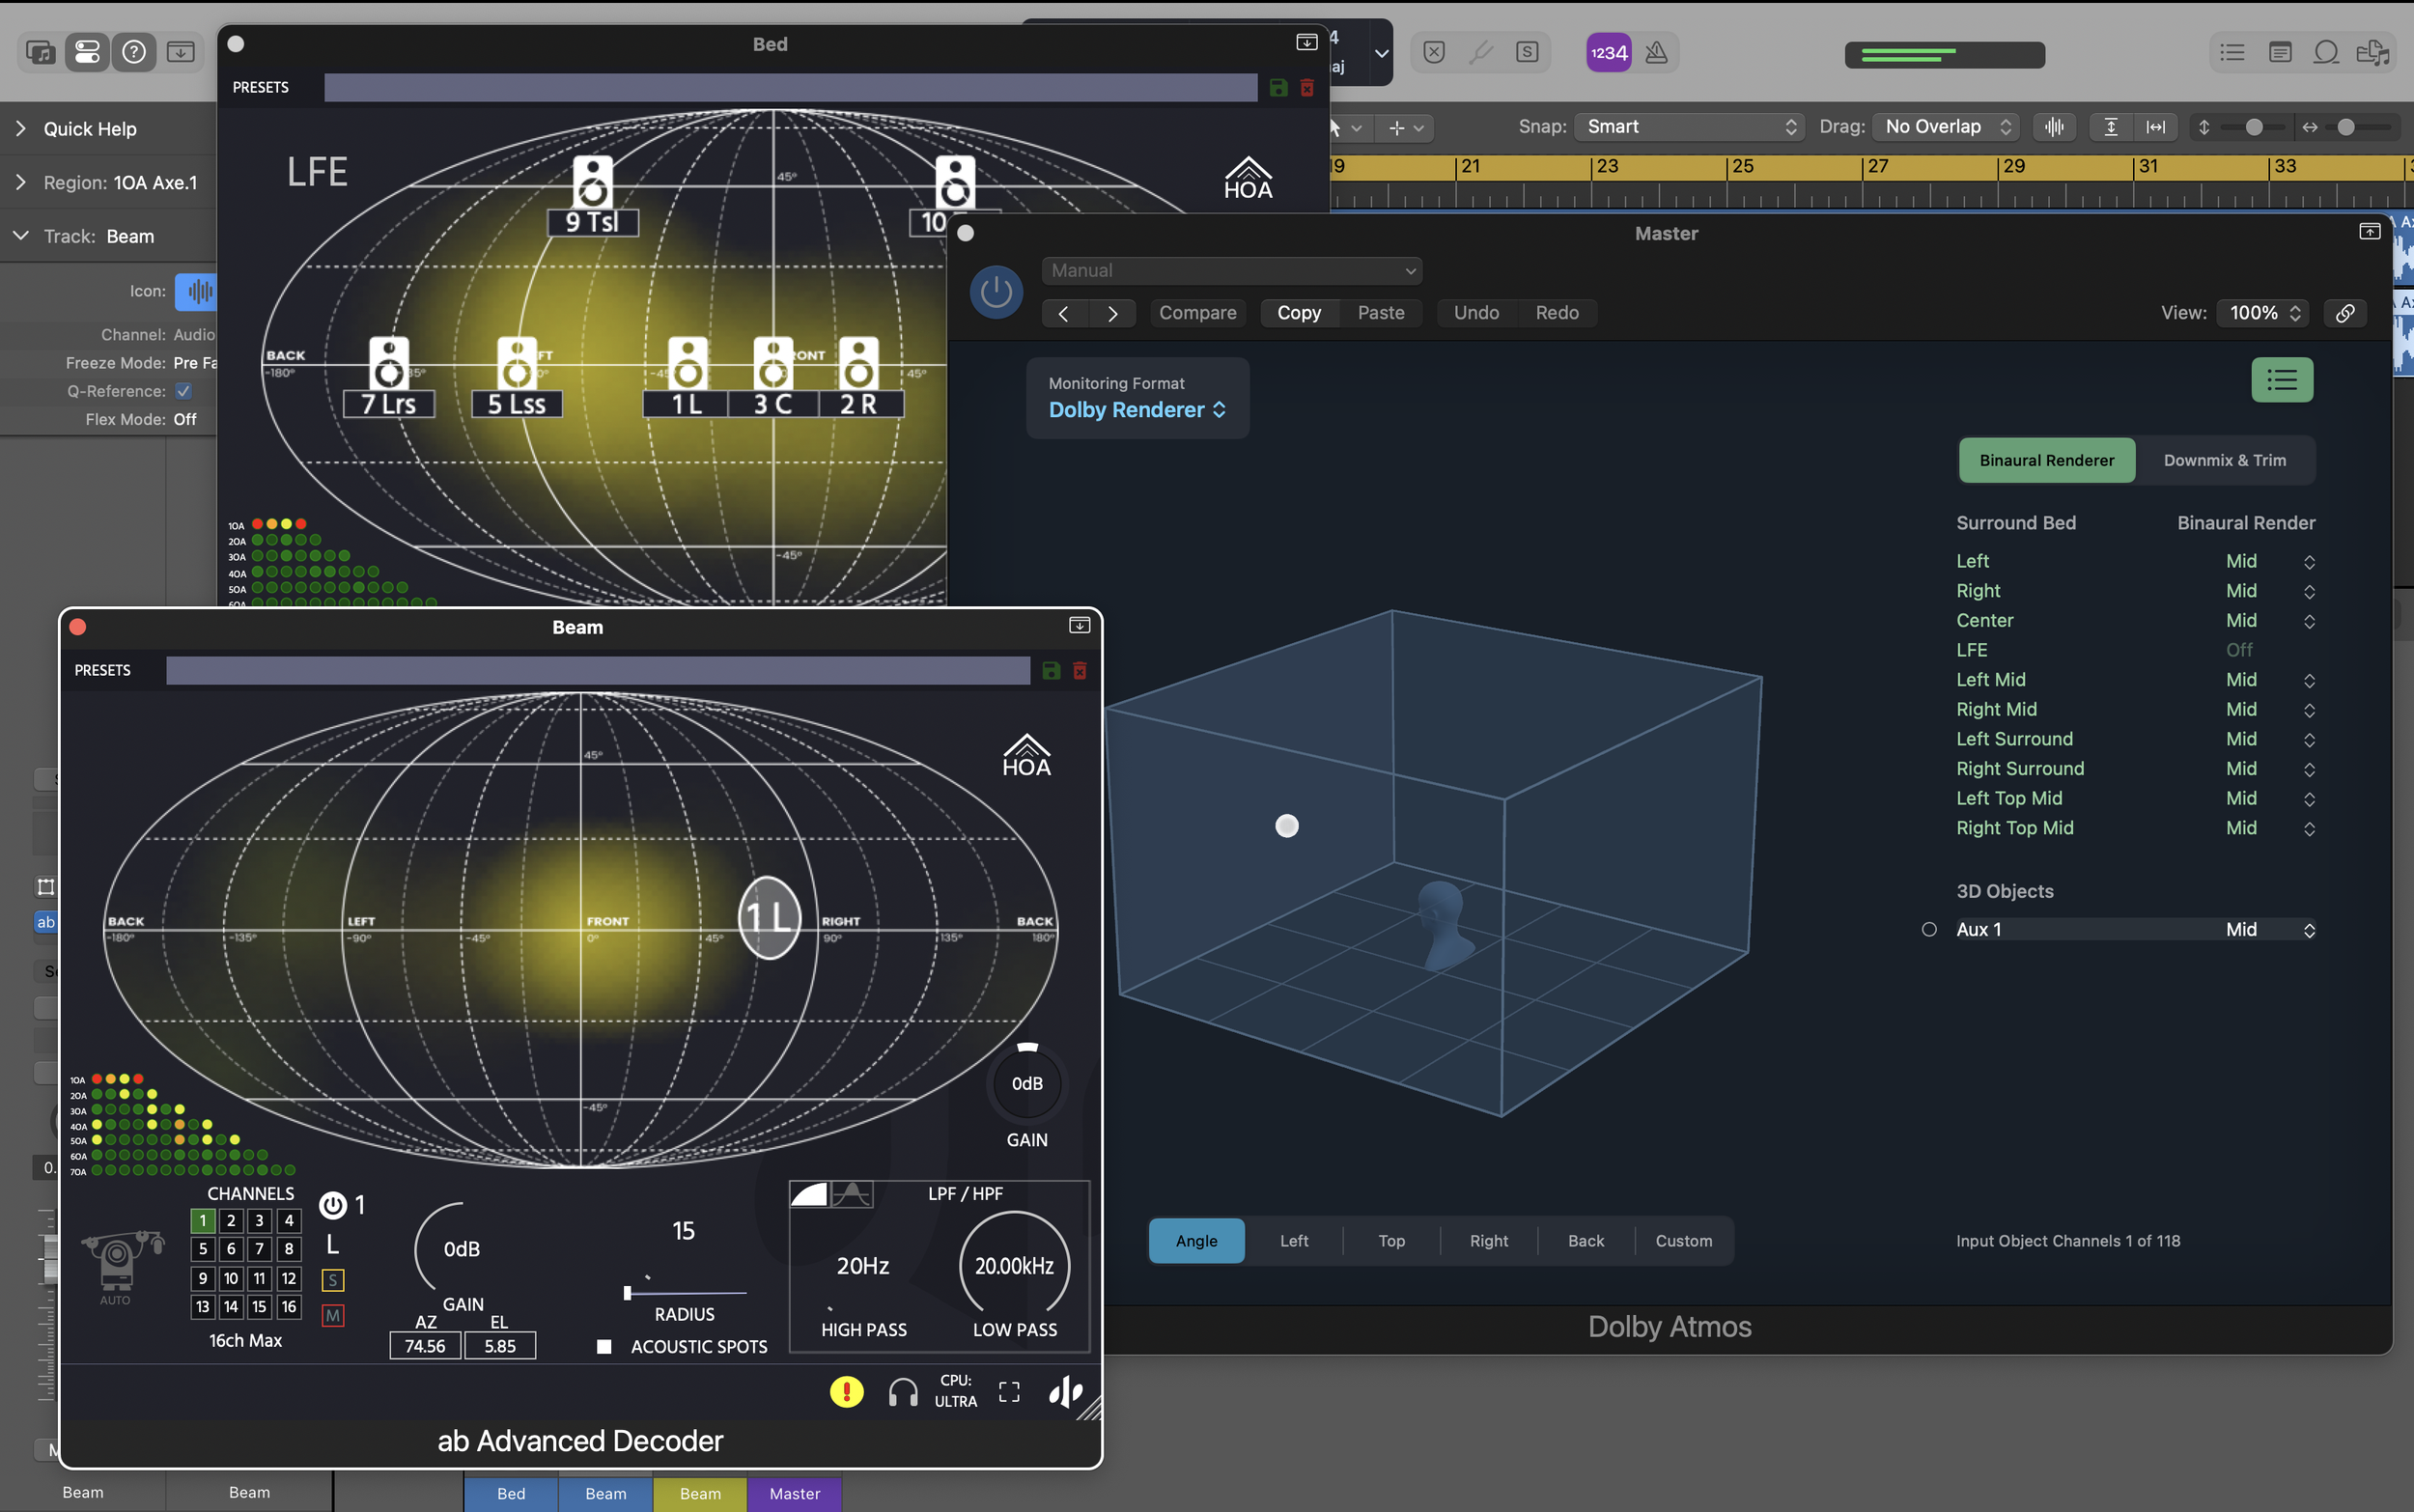Image resolution: width=2414 pixels, height=1512 pixels.
Task: Expand the Region 1OA Axe.1 section
Action: [21, 183]
